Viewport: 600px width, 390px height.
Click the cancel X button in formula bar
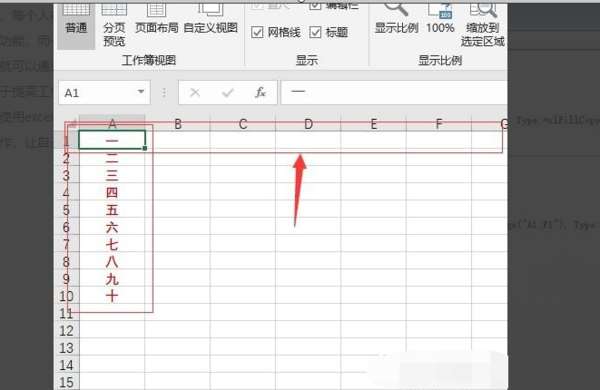(x=195, y=92)
